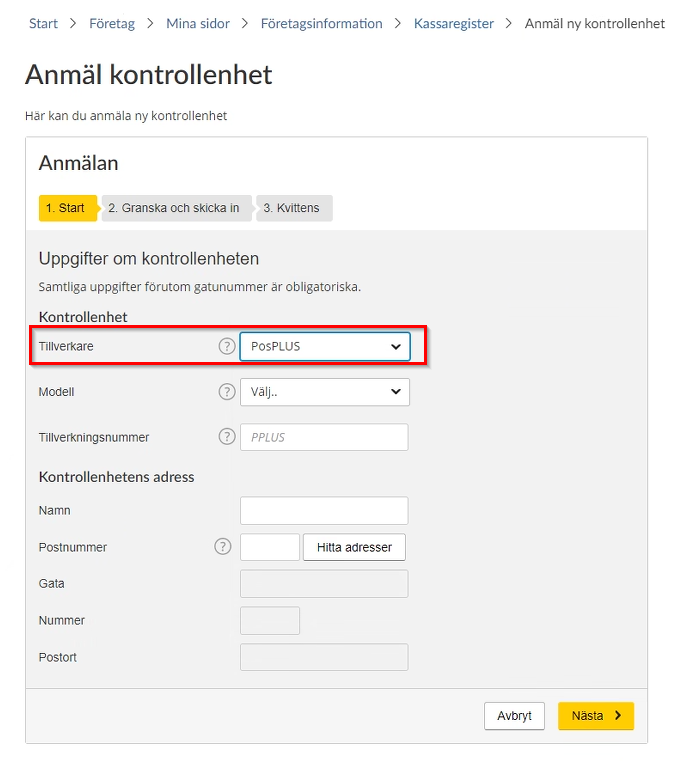
Task: Open the Mina sidor breadcrumb link
Action: pos(198,23)
